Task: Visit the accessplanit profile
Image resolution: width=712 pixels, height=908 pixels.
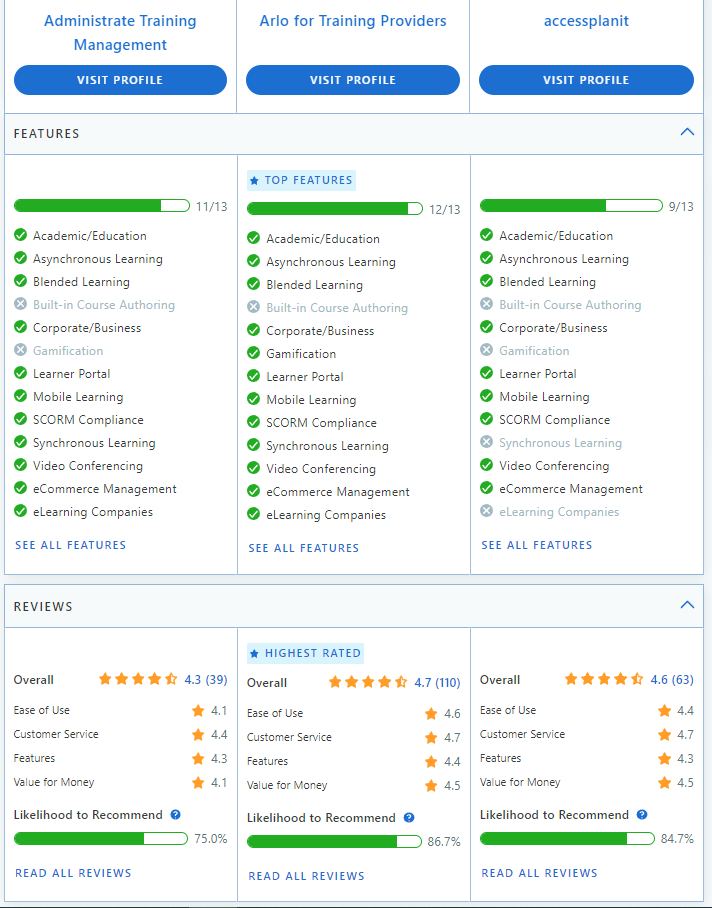Action: point(586,80)
